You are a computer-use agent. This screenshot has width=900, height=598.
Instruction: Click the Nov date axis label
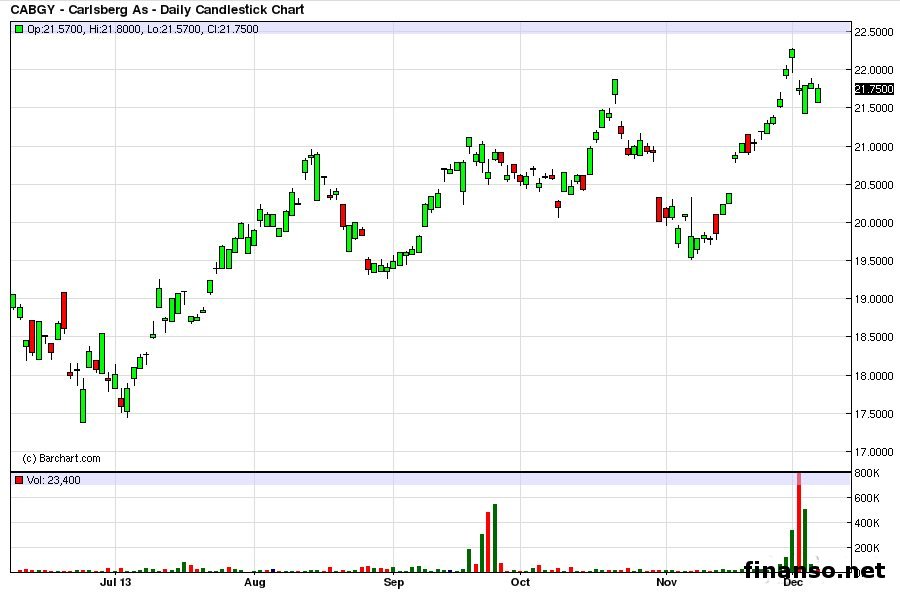[x=666, y=581]
